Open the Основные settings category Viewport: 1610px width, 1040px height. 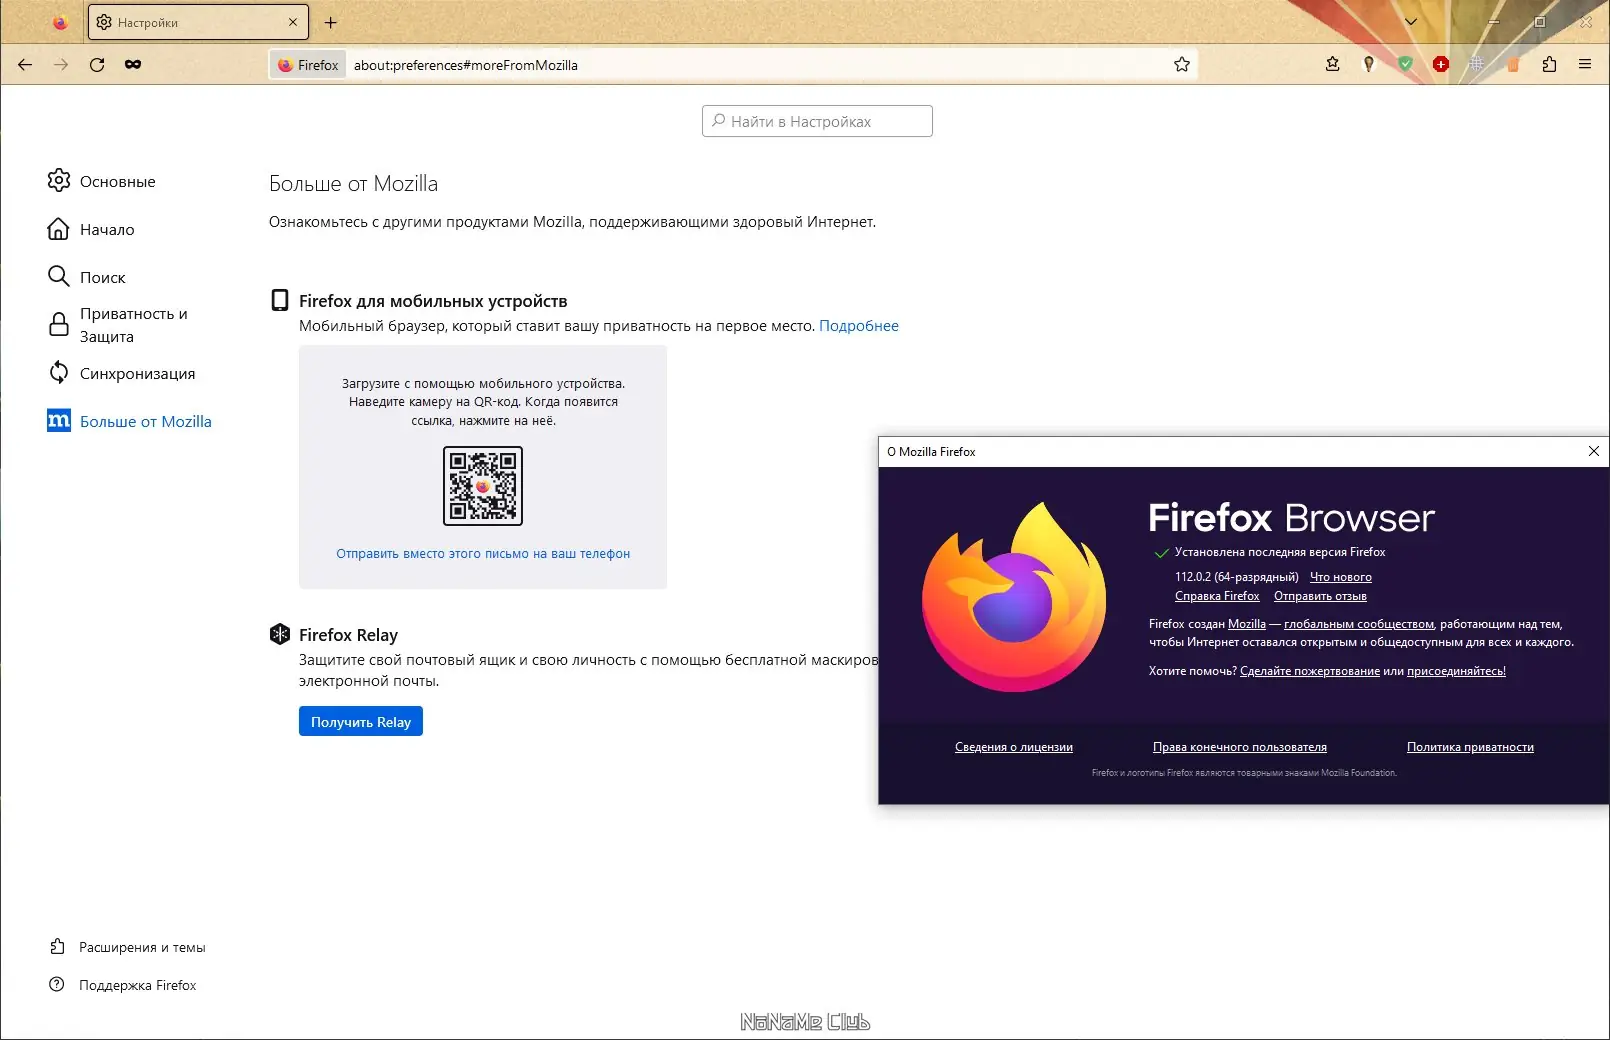click(x=101, y=181)
